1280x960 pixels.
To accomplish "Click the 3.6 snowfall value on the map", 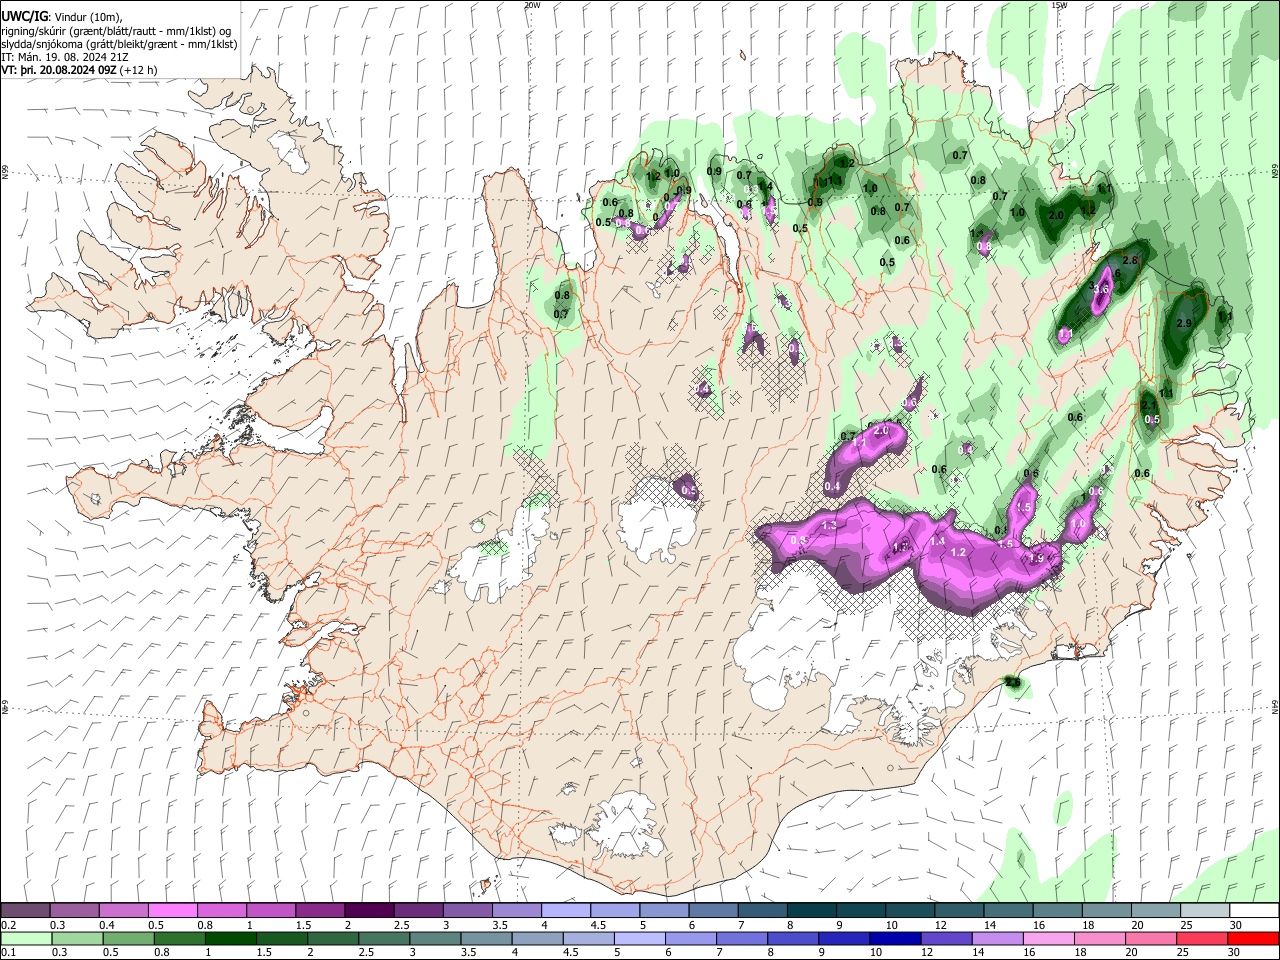I will pos(1101,289).
